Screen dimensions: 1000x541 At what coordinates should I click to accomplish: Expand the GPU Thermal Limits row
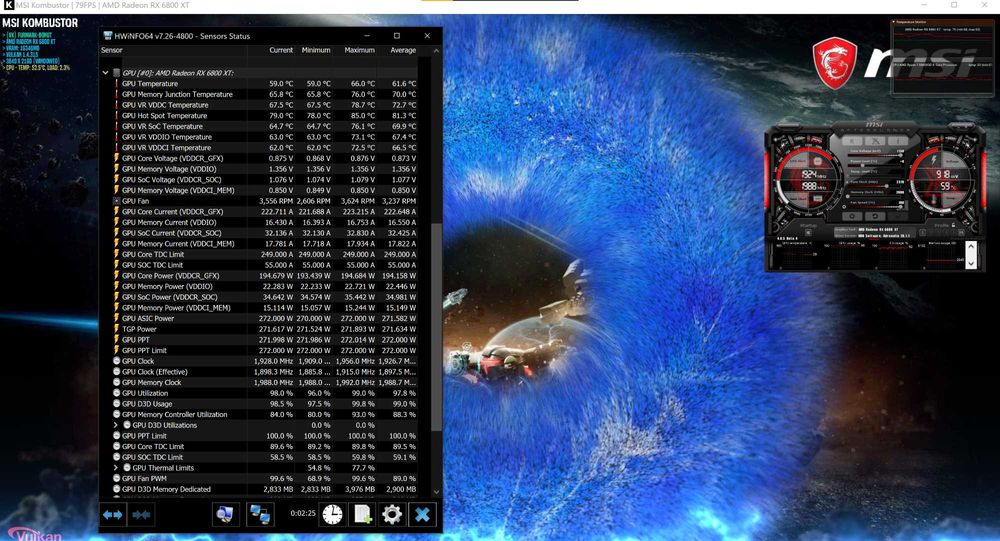coord(115,468)
